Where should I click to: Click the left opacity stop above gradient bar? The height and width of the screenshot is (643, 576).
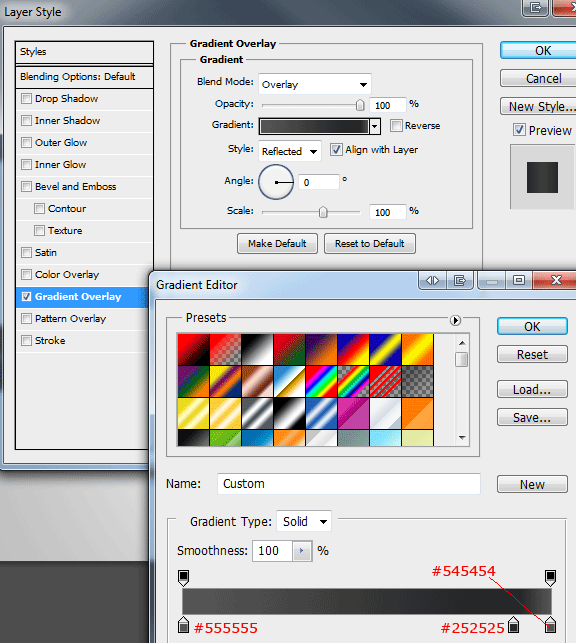(184, 577)
